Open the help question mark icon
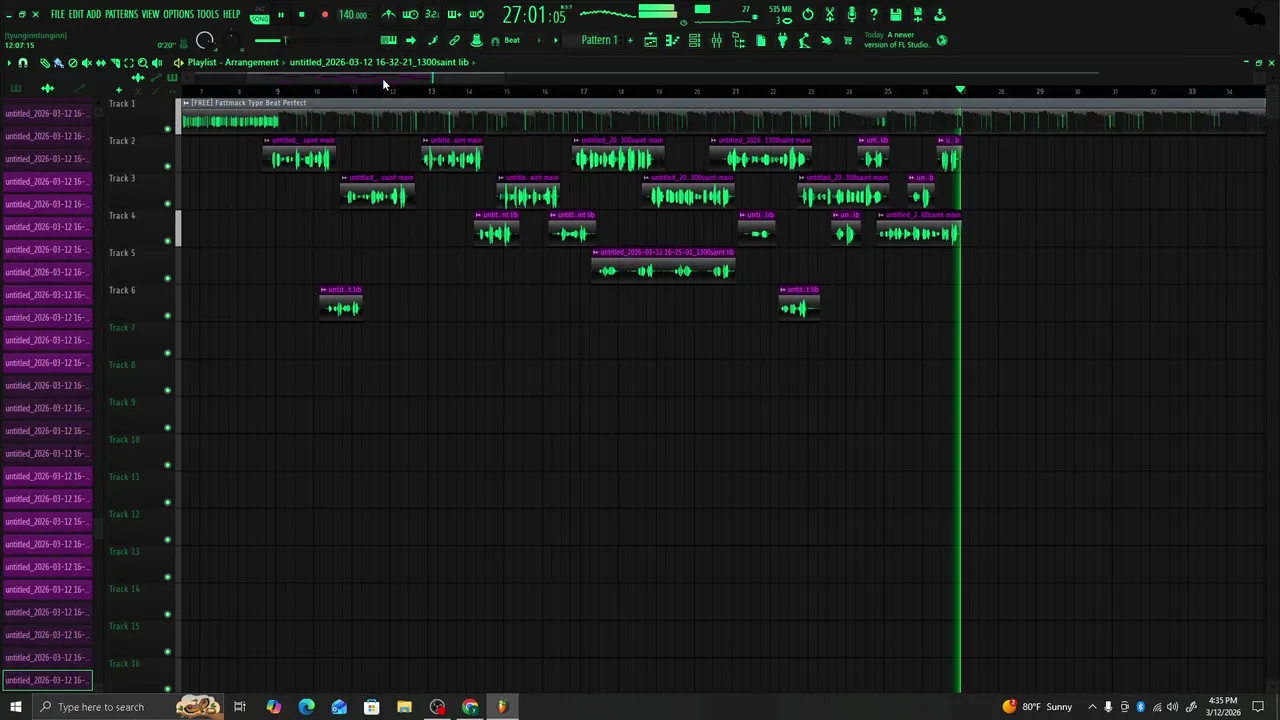Viewport: 1280px width, 720px height. pyautogui.click(x=873, y=15)
